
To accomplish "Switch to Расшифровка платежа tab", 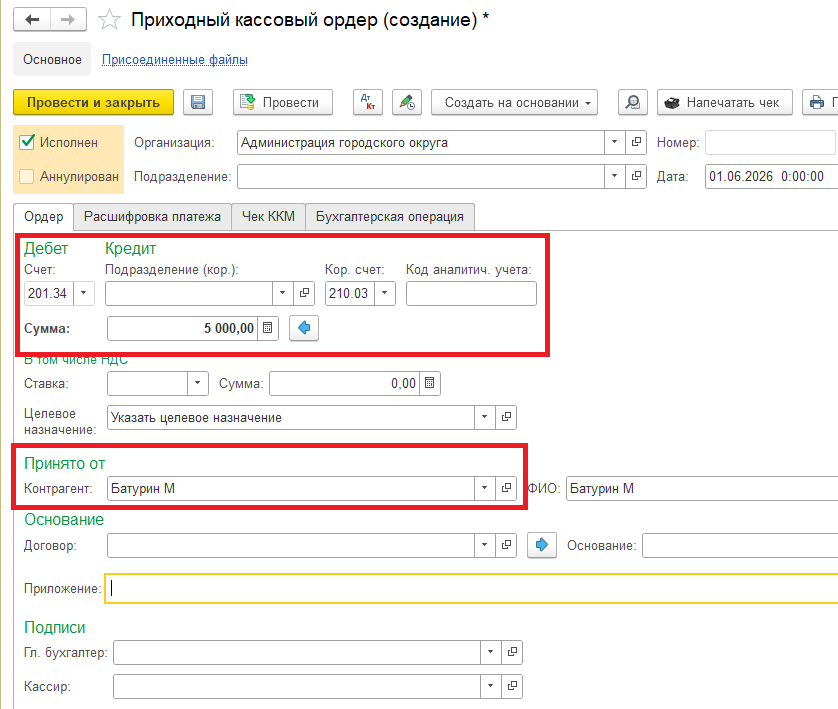I will pyautogui.click(x=152, y=216).
